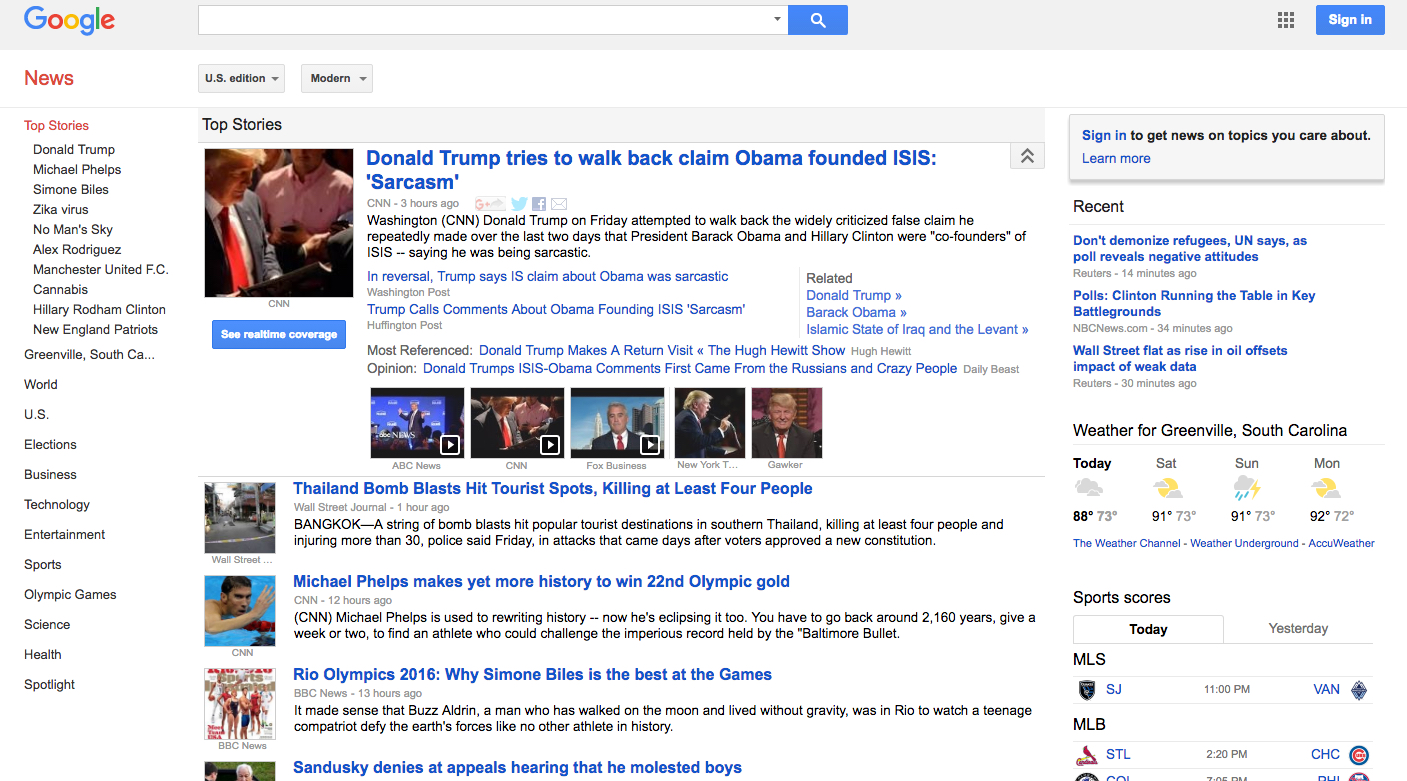Click Sunday's thunderstorm weather icon

pyautogui.click(x=1247, y=488)
